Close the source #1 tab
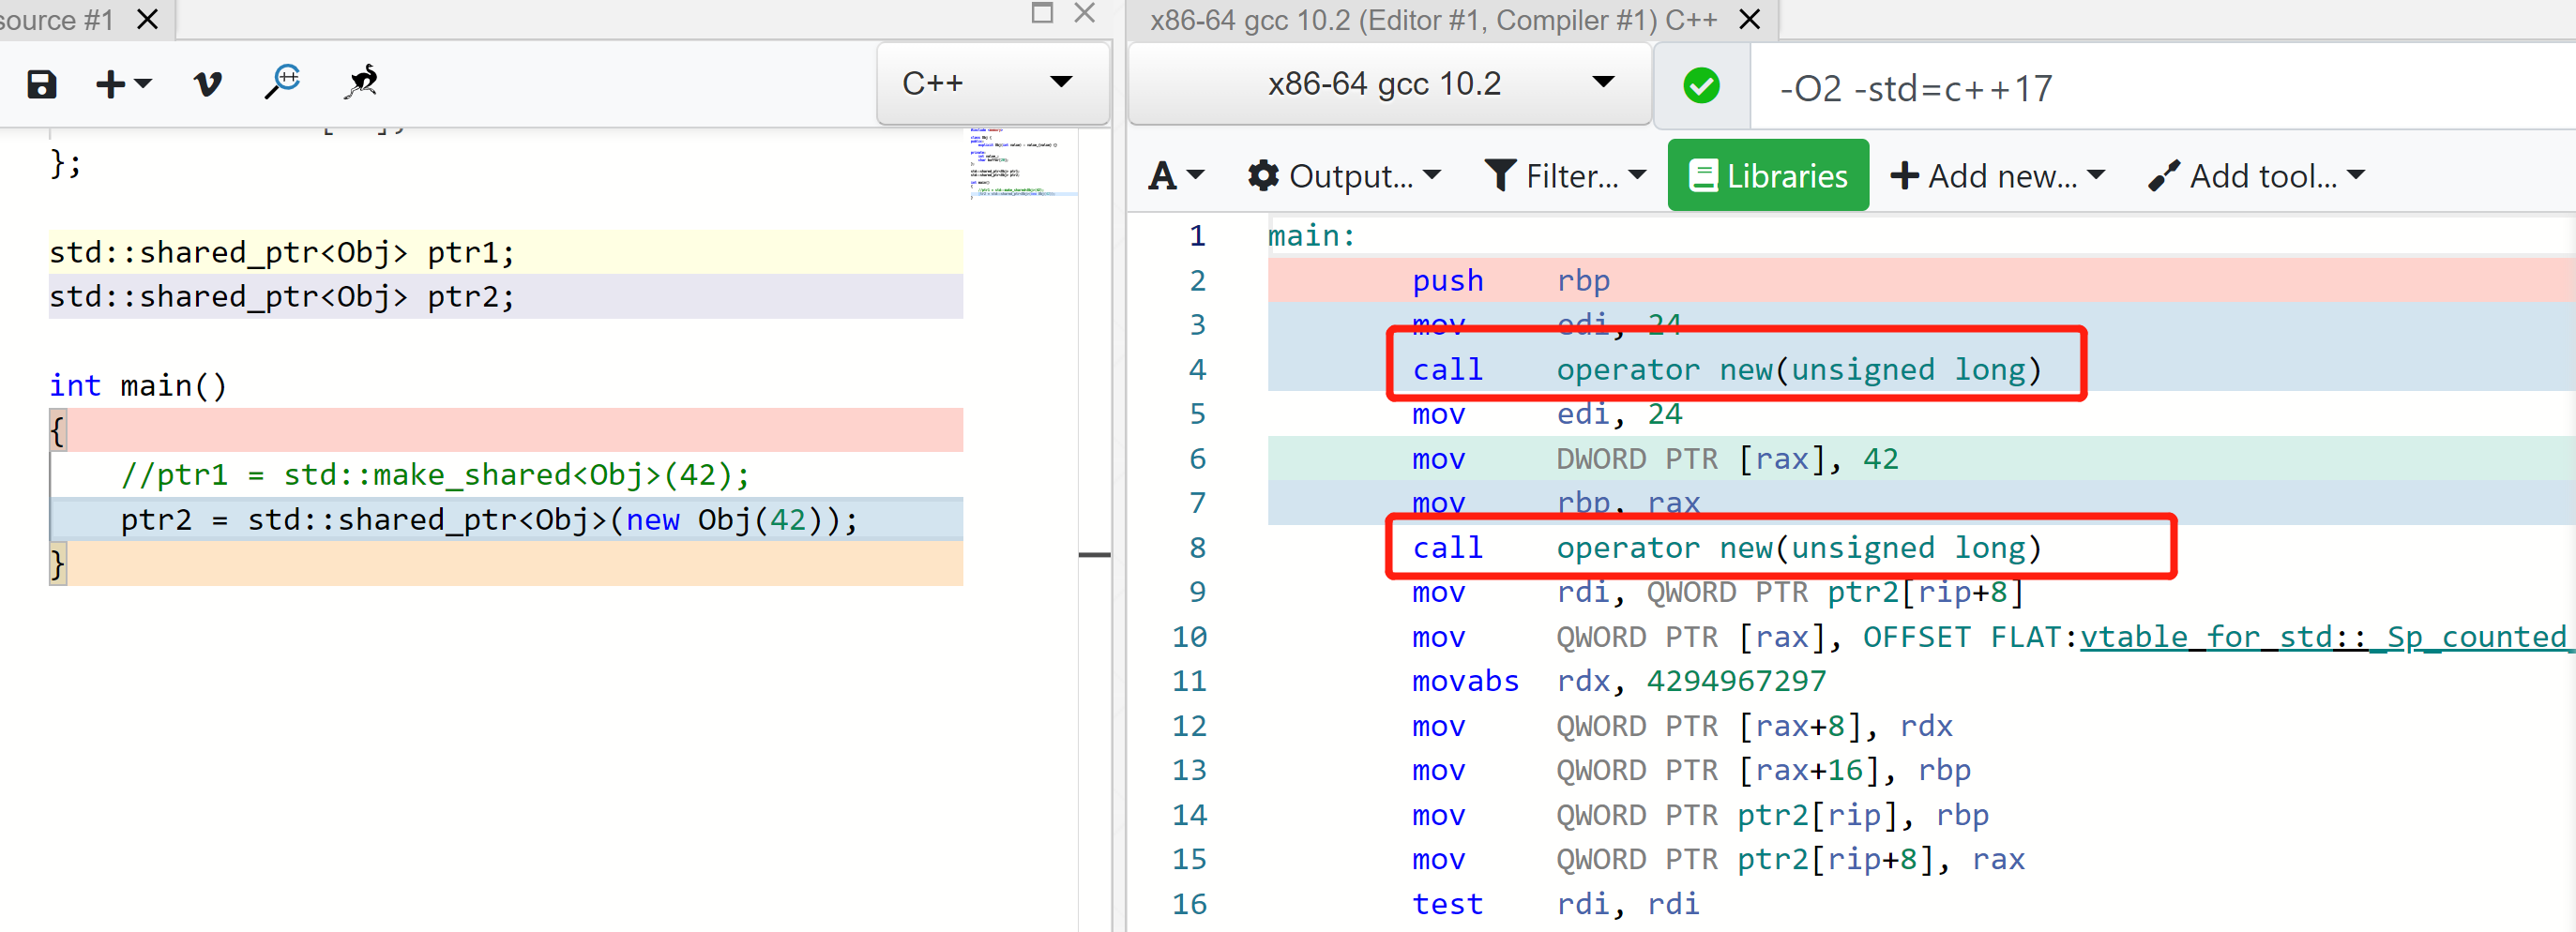The height and width of the screenshot is (932, 2576). tap(147, 19)
